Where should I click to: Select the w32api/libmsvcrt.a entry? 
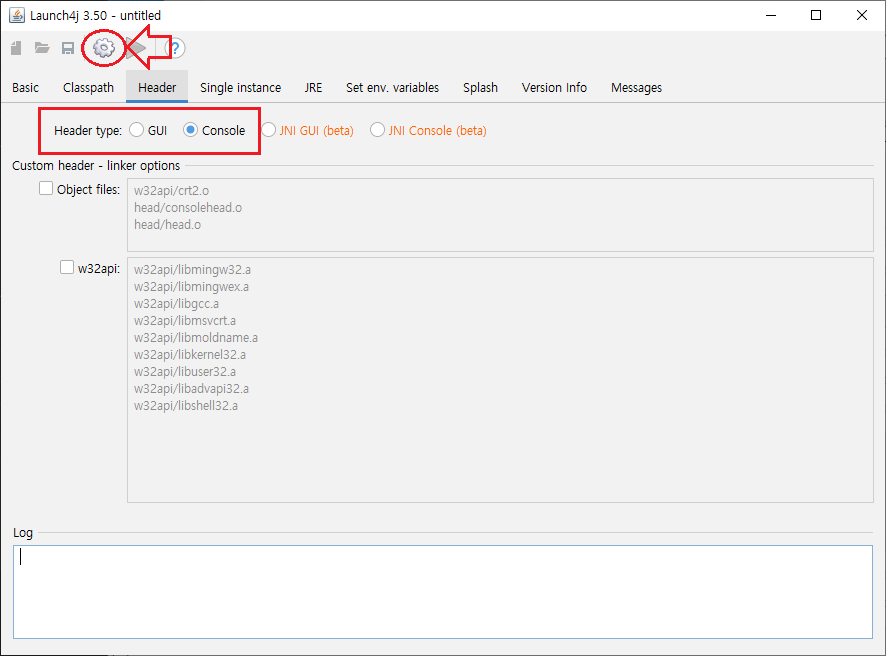(x=185, y=321)
